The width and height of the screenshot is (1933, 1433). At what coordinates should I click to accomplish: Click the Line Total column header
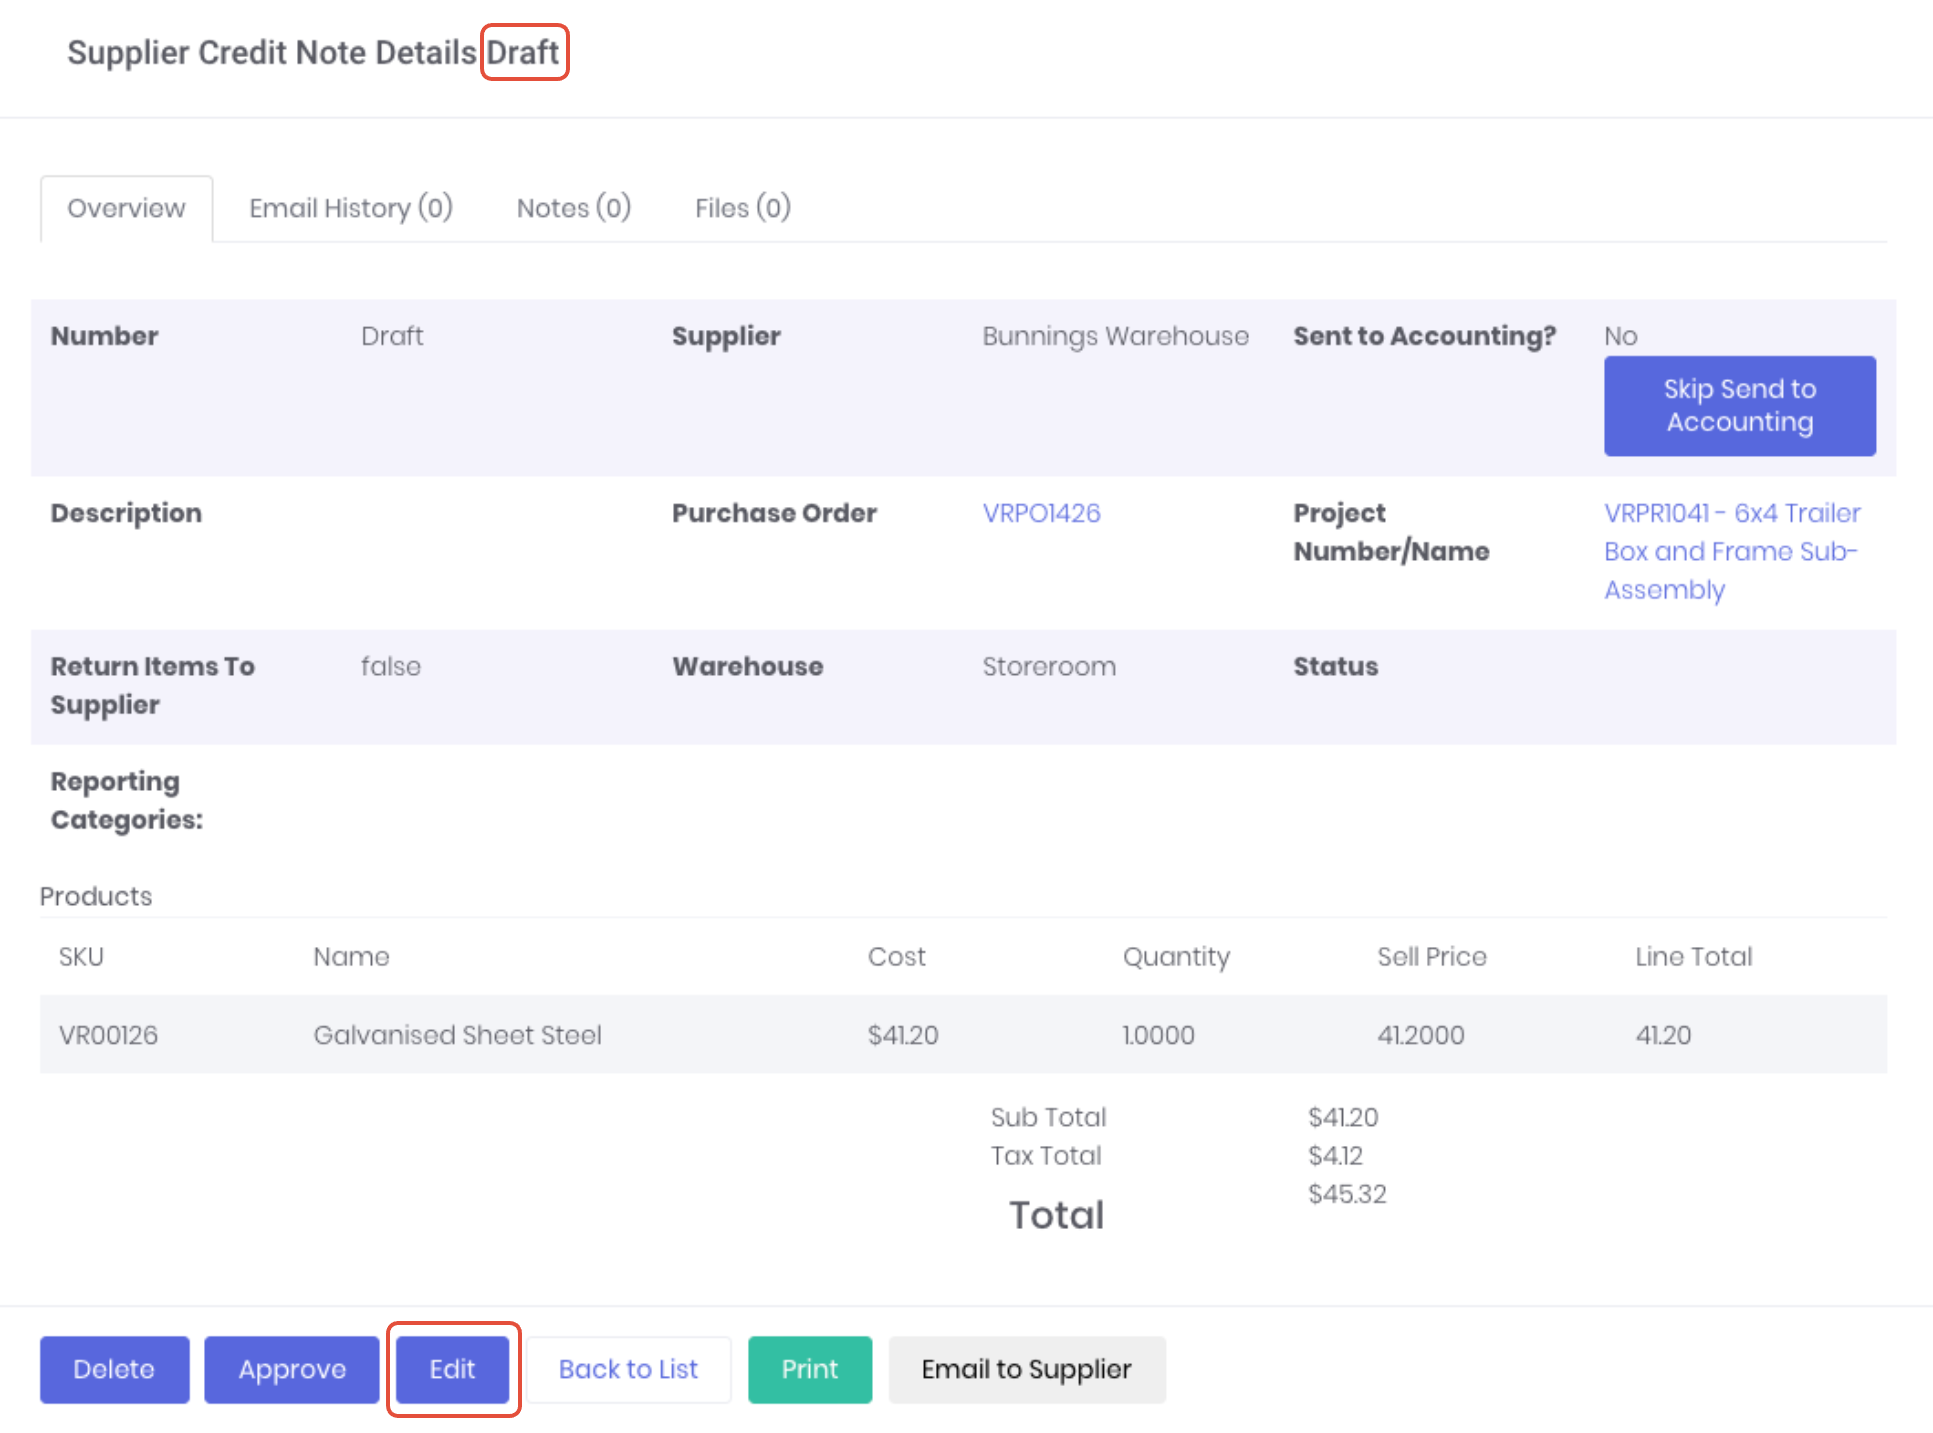click(1693, 957)
